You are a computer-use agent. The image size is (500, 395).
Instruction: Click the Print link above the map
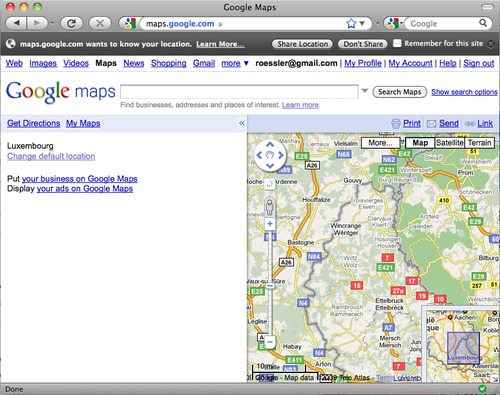click(x=412, y=124)
